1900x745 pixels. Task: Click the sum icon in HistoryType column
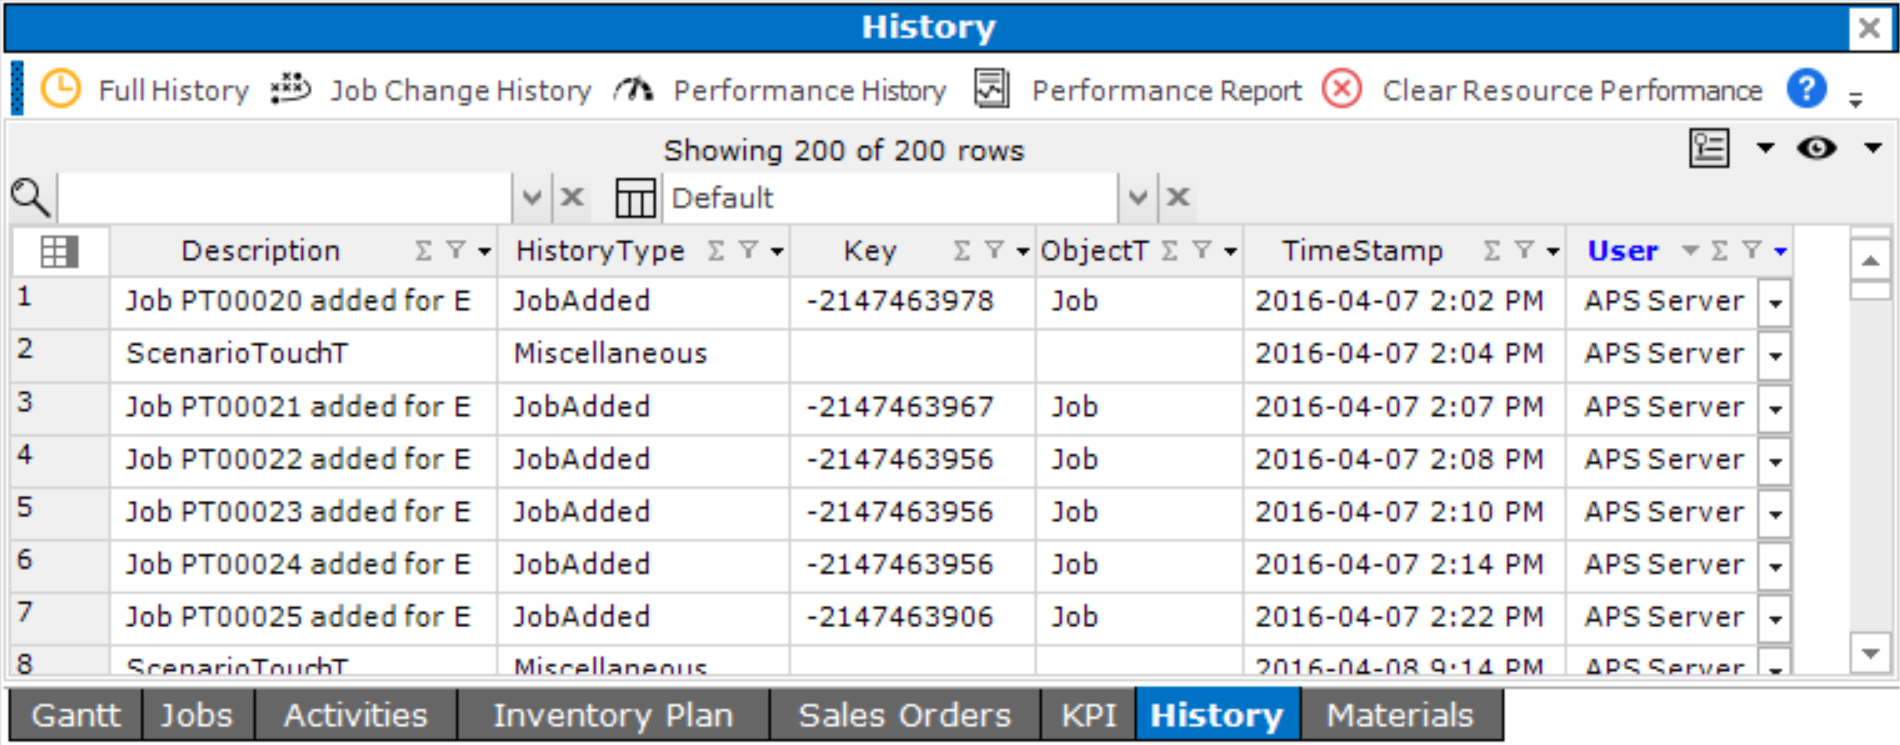[x=715, y=251]
